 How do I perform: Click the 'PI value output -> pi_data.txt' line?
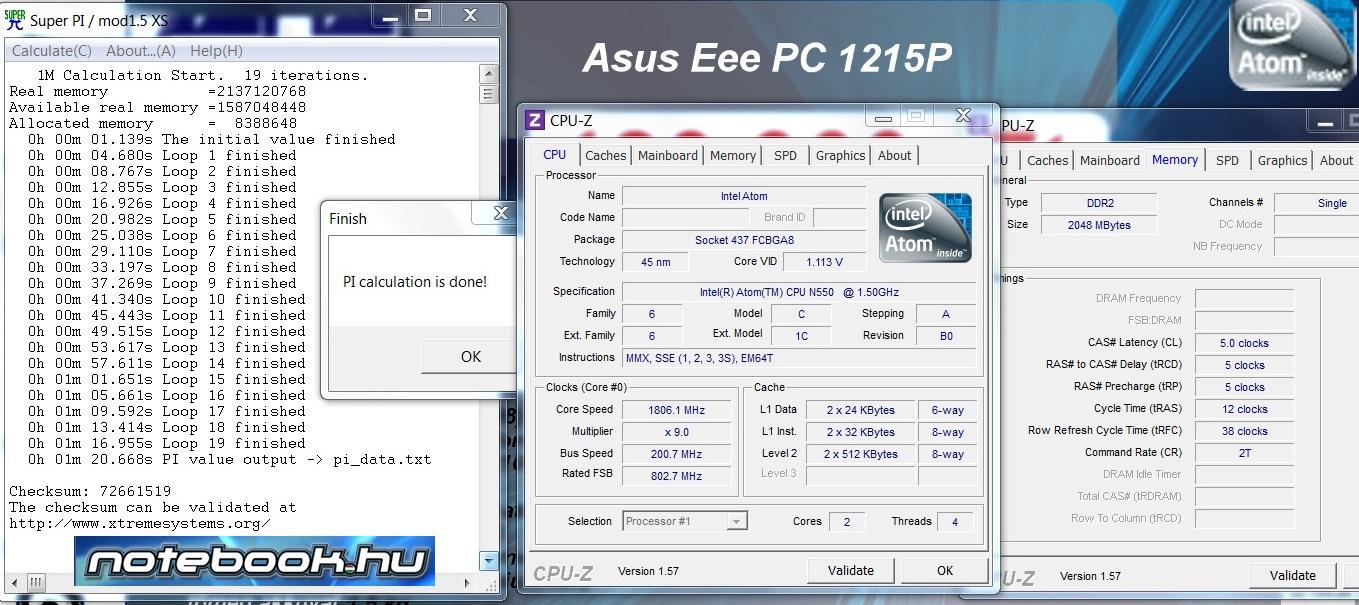[x=230, y=459]
